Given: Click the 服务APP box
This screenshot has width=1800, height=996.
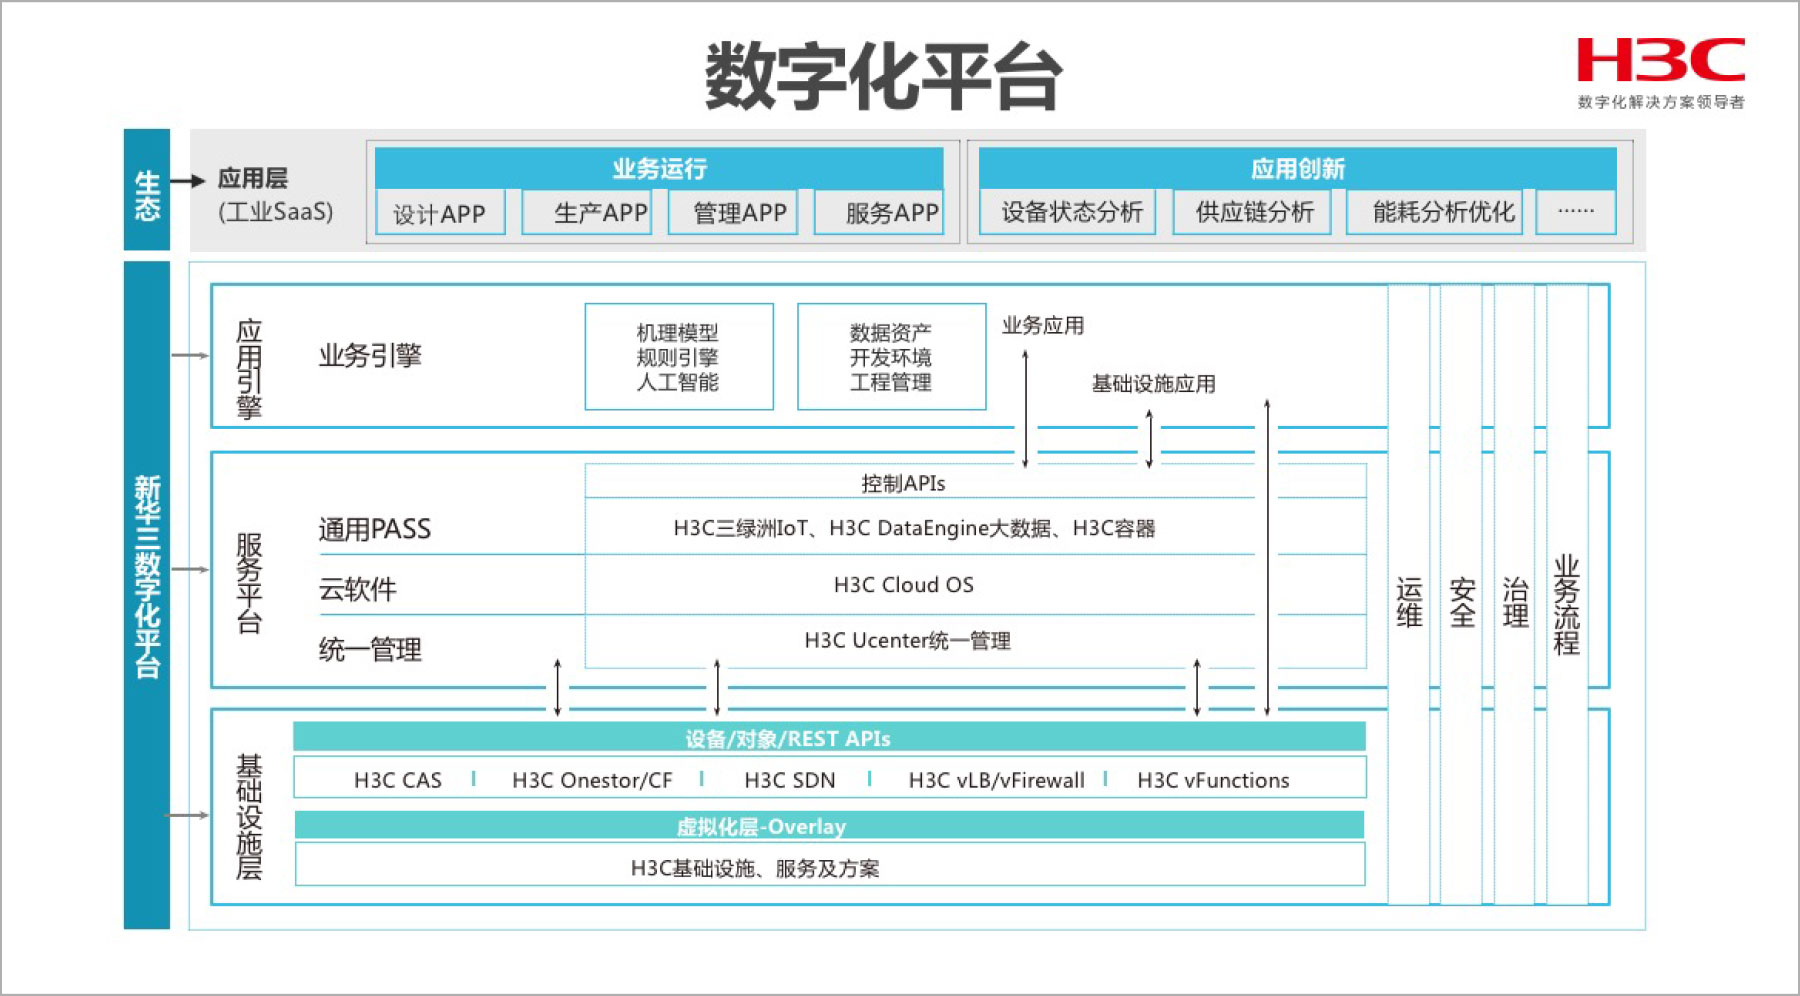Looking at the screenshot, I should (879, 213).
